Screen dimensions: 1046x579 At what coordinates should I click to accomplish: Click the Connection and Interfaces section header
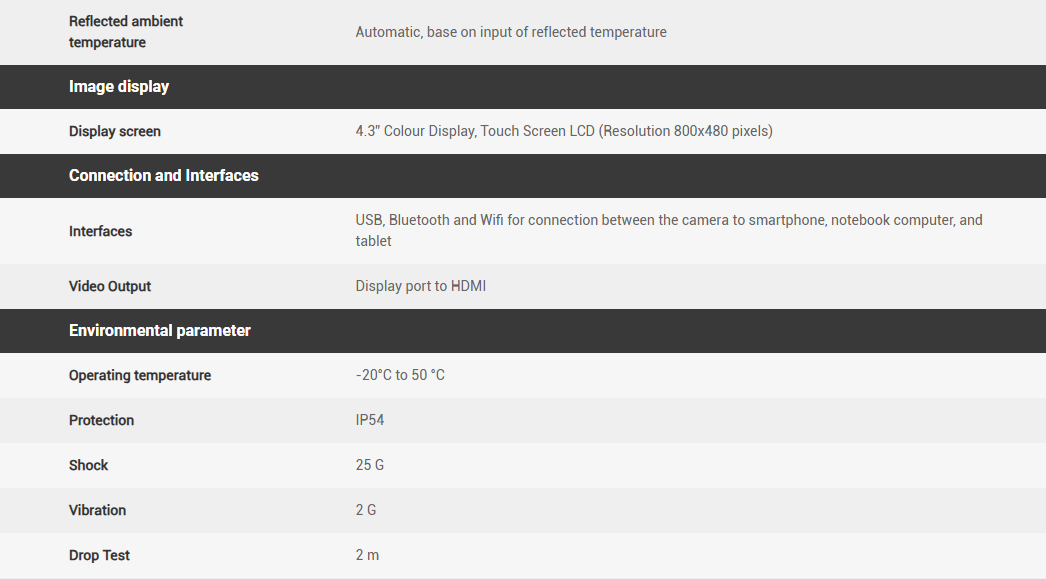[x=164, y=175]
